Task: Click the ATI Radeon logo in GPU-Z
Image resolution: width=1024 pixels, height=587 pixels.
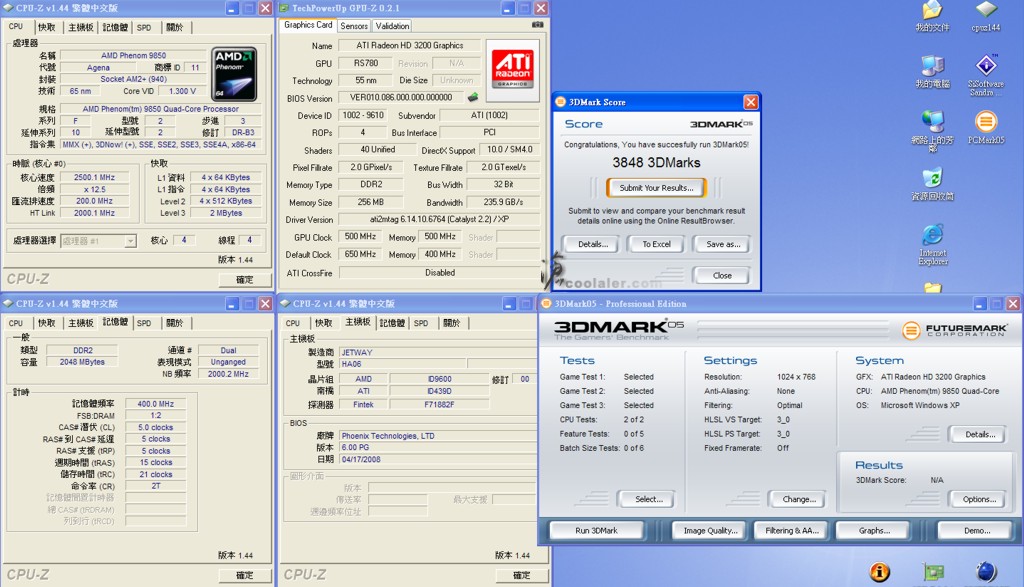Action: click(513, 69)
